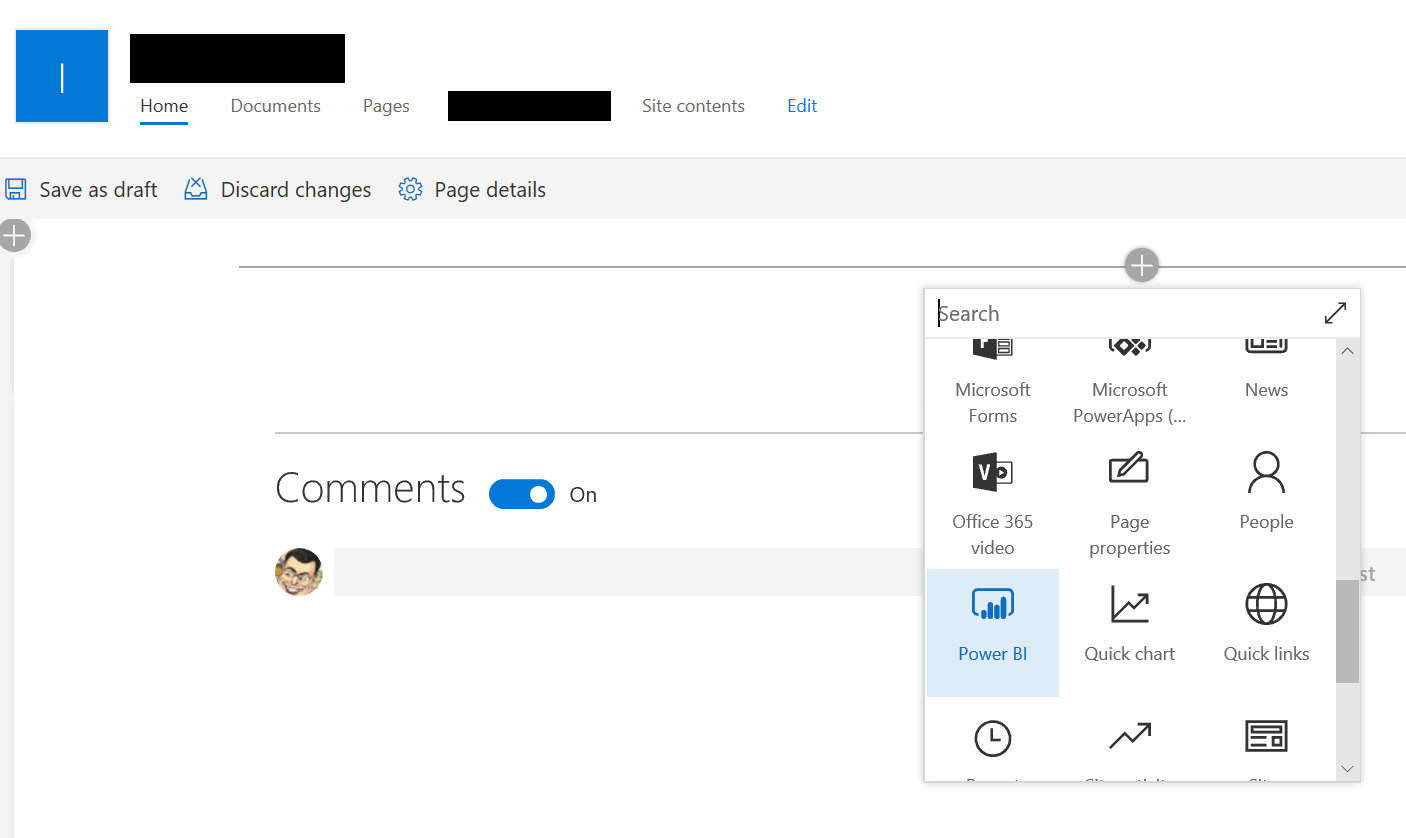Open Site contents
Image resolution: width=1406 pixels, height=838 pixels.
tap(693, 106)
